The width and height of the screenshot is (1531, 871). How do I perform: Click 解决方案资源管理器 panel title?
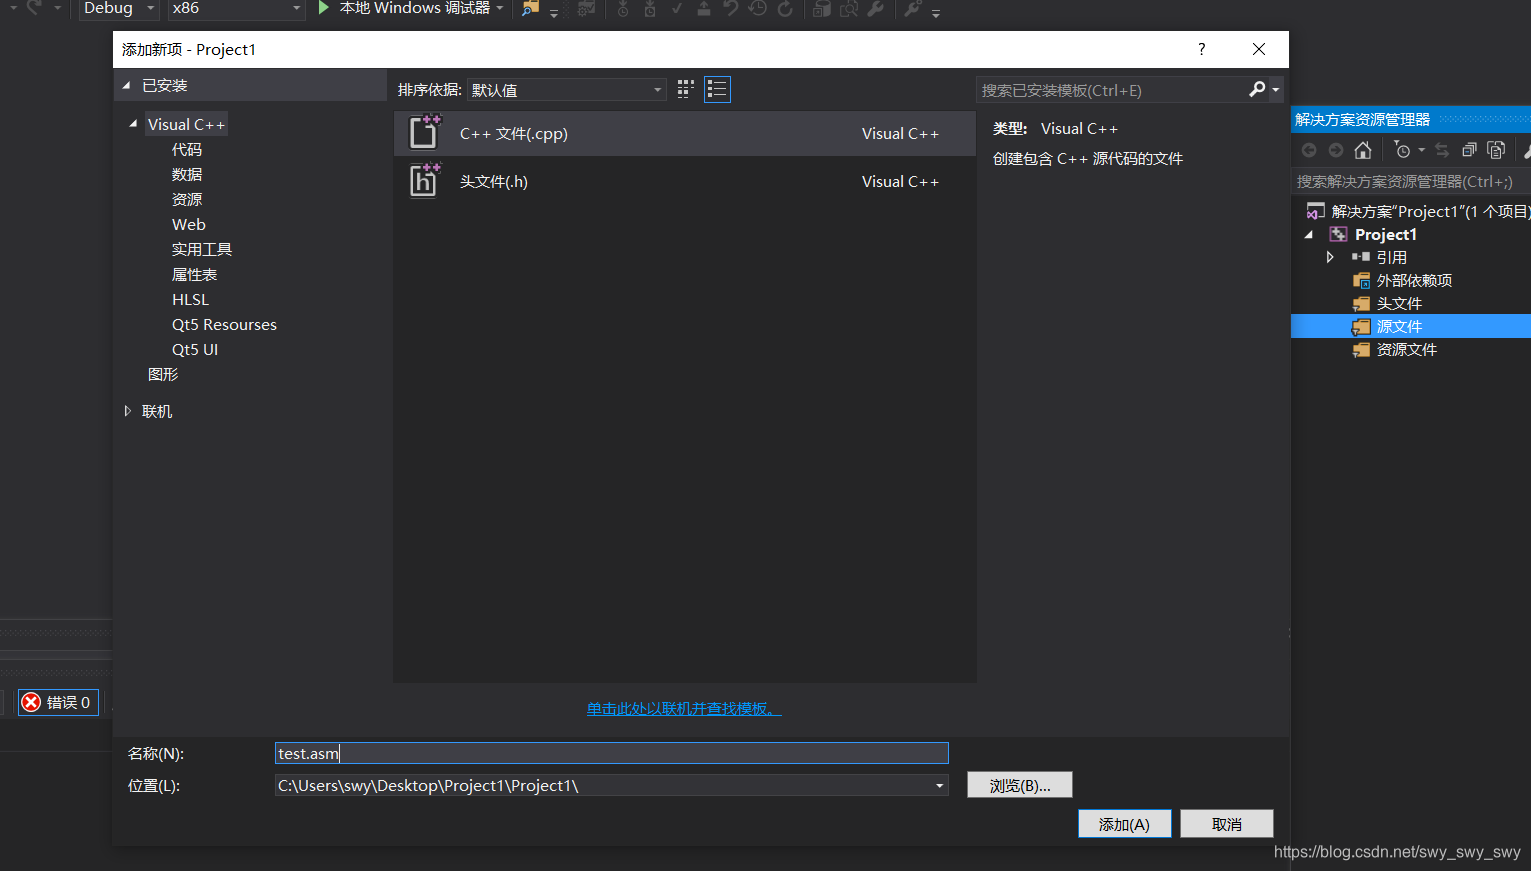[1362, 119]
